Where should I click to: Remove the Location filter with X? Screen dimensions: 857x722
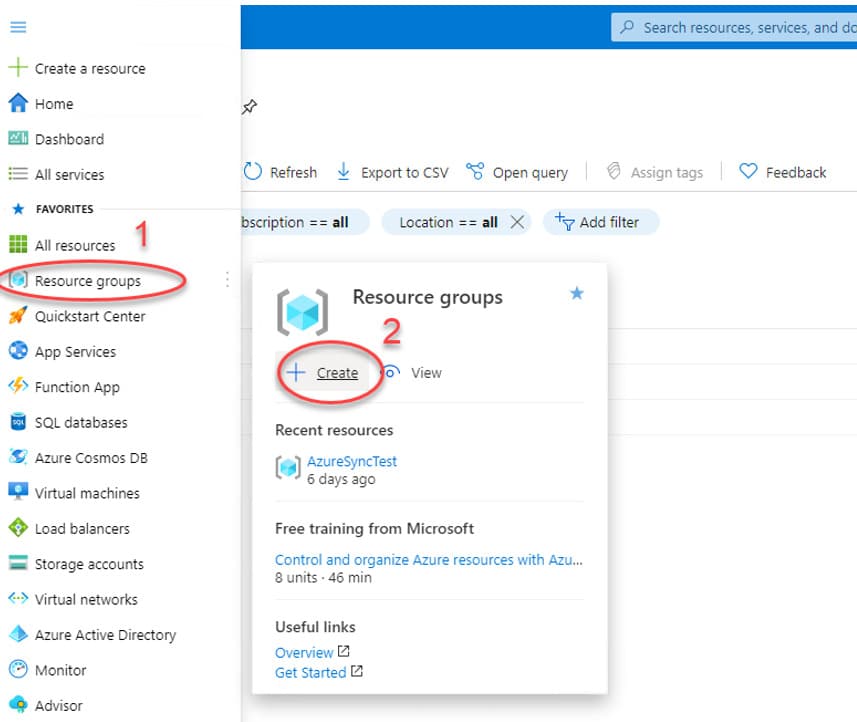[x=517, y=222]
